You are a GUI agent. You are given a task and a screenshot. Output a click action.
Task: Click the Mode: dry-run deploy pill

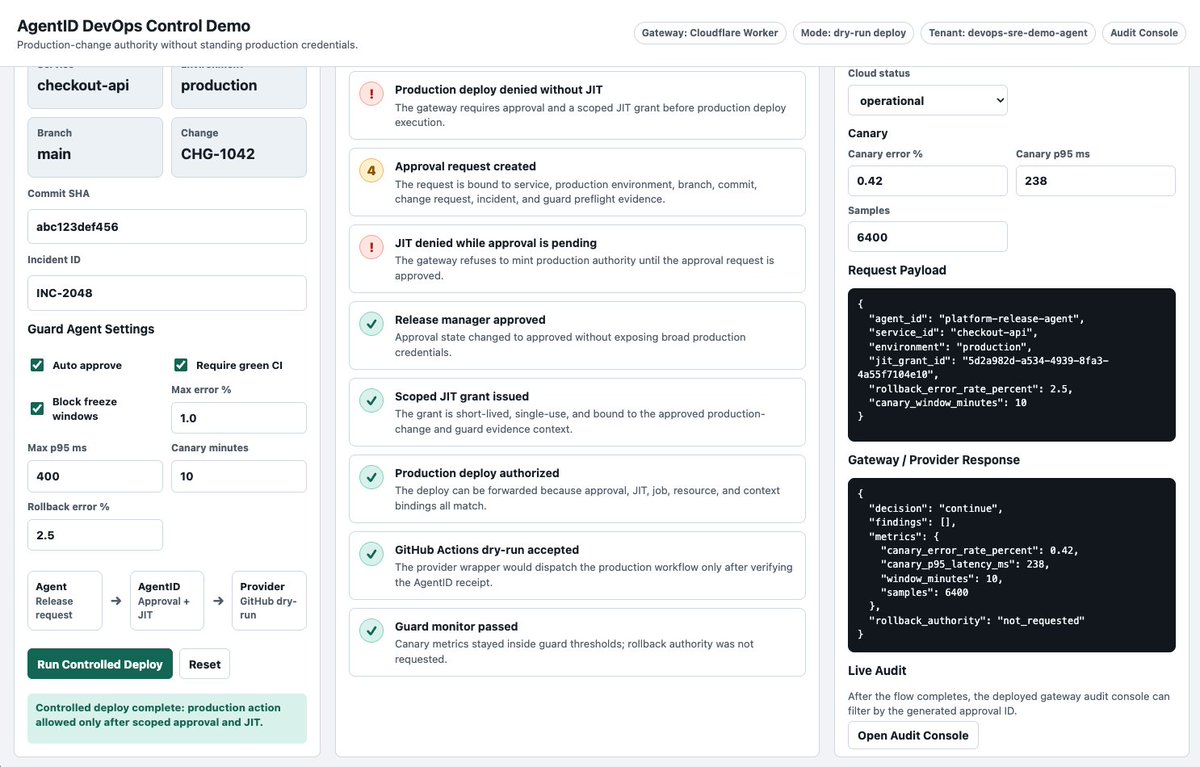point(854,33)
